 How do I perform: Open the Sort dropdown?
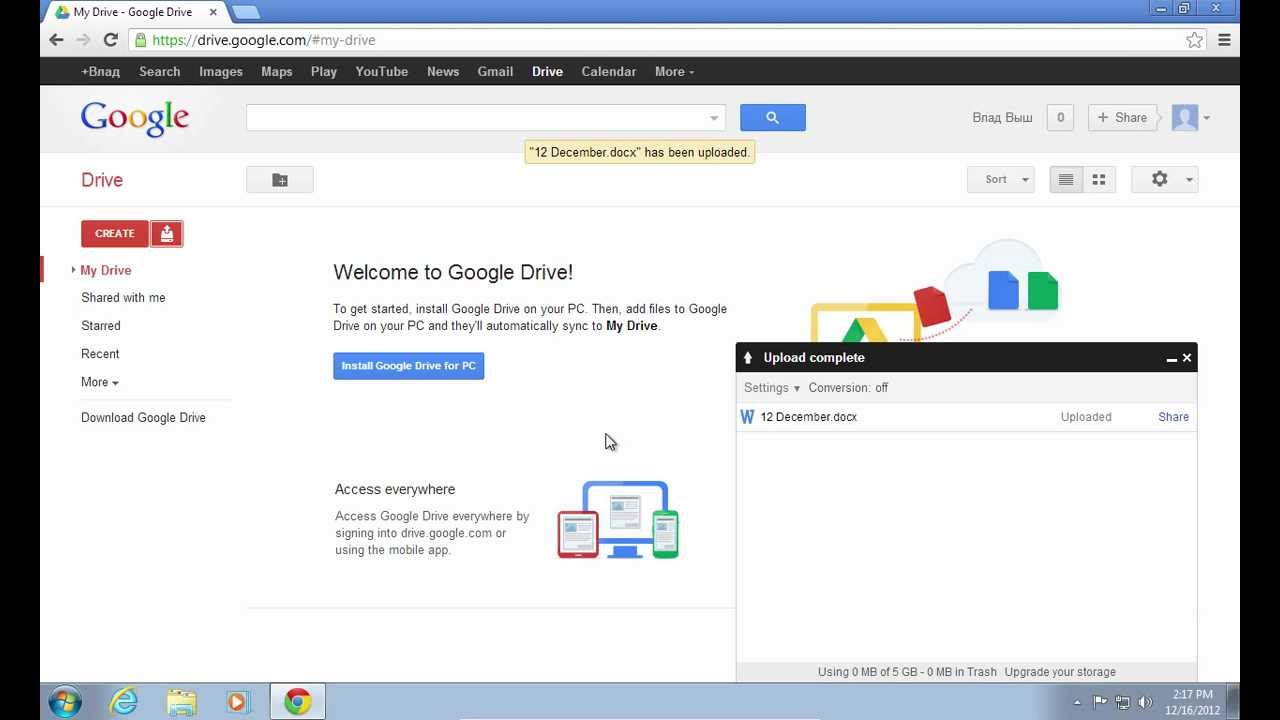1001,180
